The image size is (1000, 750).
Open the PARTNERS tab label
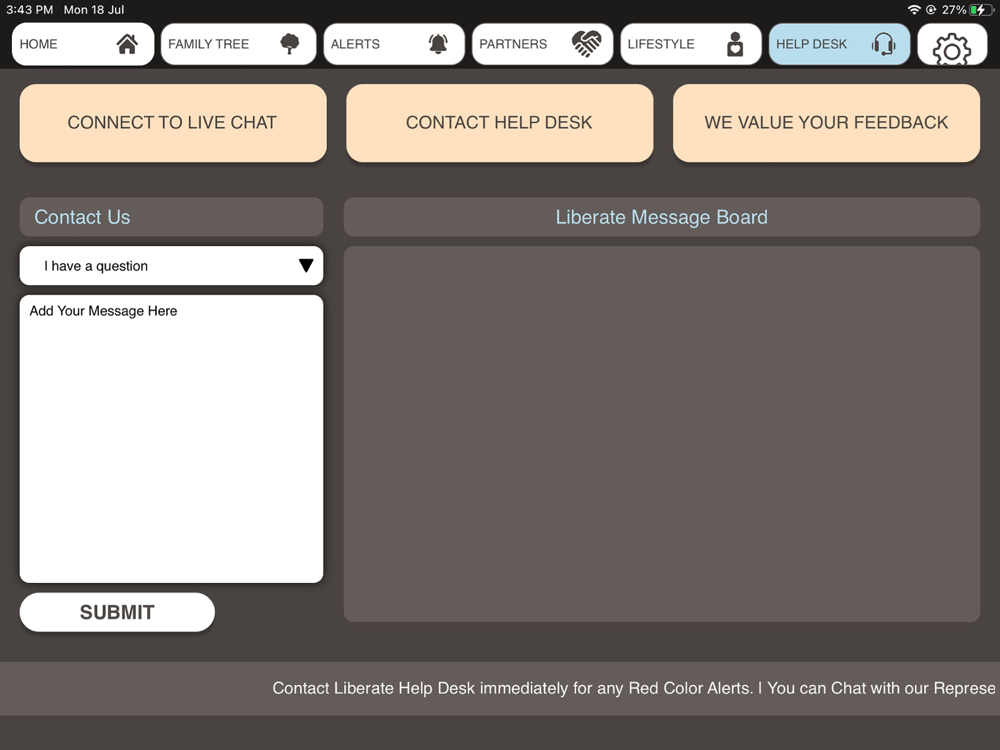(513, 44)
